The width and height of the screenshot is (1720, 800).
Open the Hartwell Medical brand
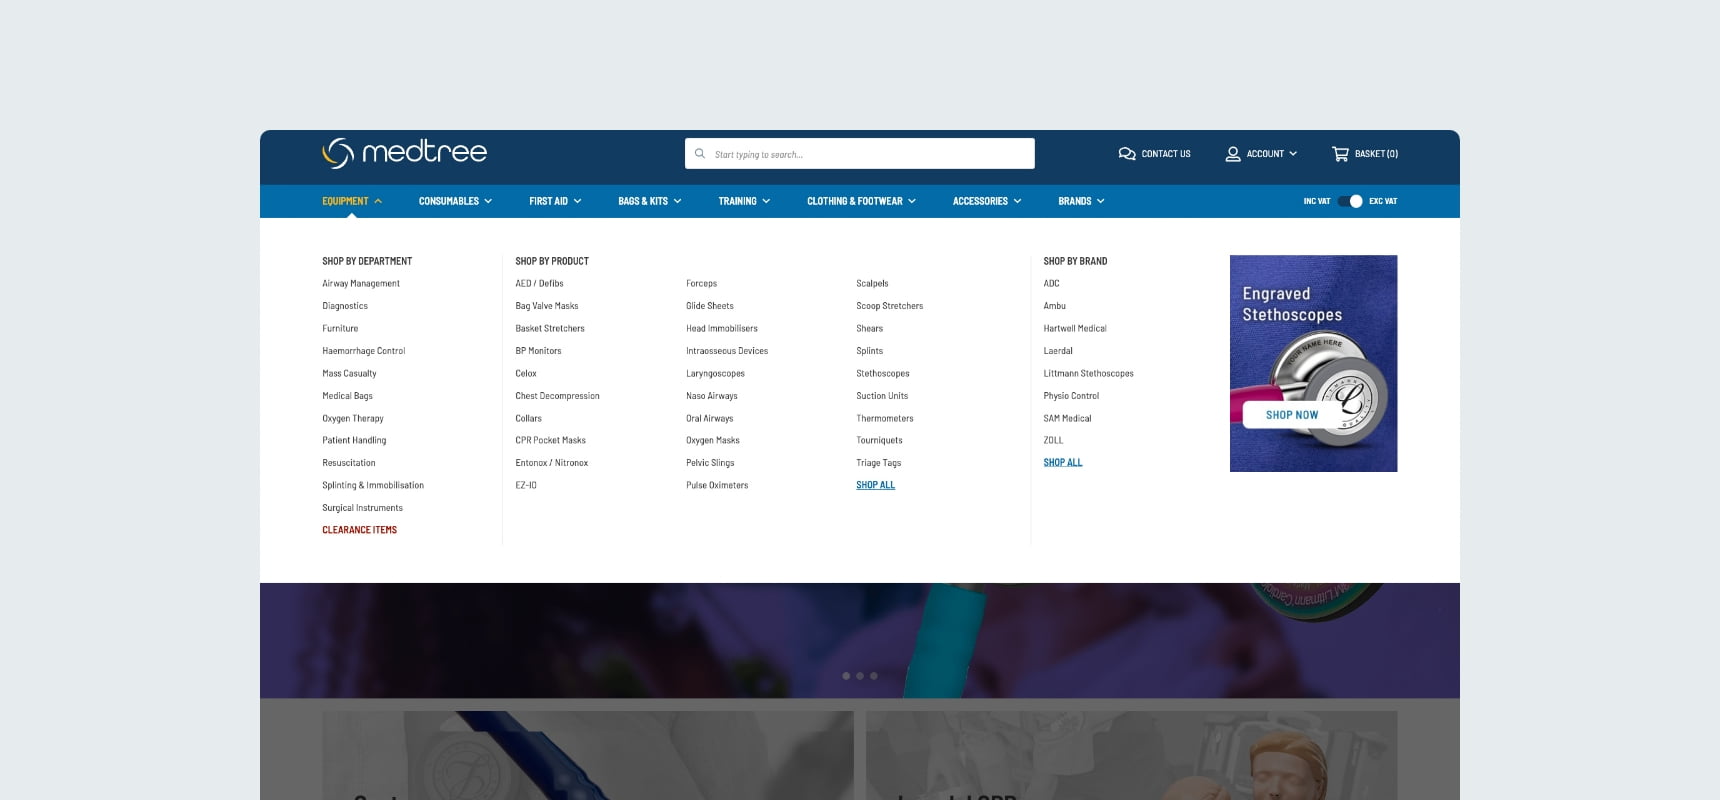[x=1075, y=328]
